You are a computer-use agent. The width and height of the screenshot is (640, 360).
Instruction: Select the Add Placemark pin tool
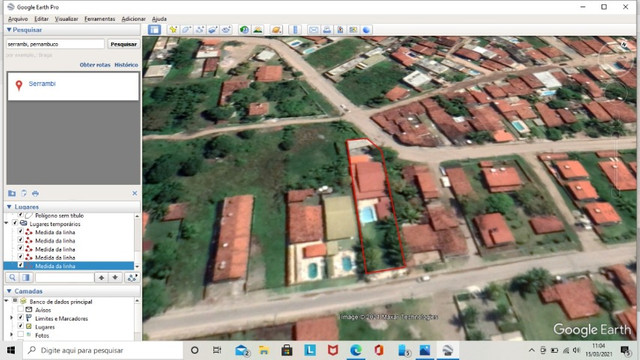(x=173, y=30)
